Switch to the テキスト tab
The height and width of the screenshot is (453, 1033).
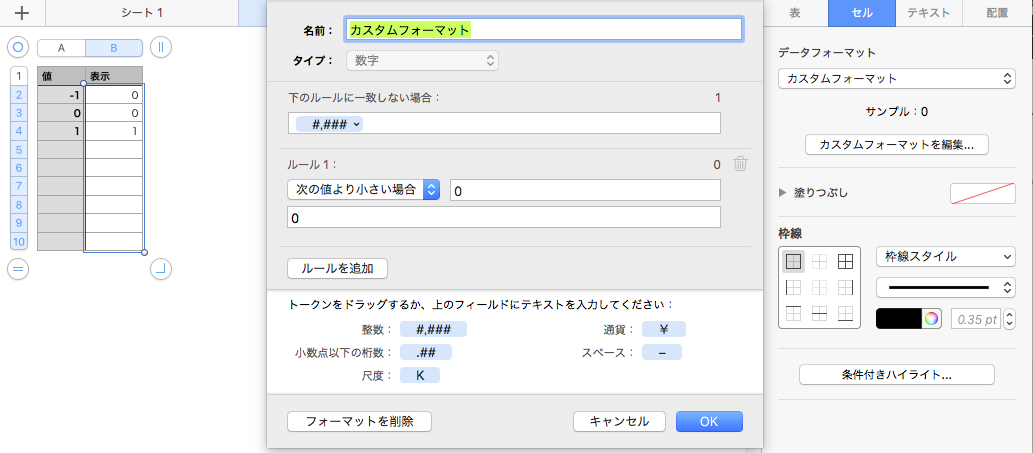pos(928,13)
